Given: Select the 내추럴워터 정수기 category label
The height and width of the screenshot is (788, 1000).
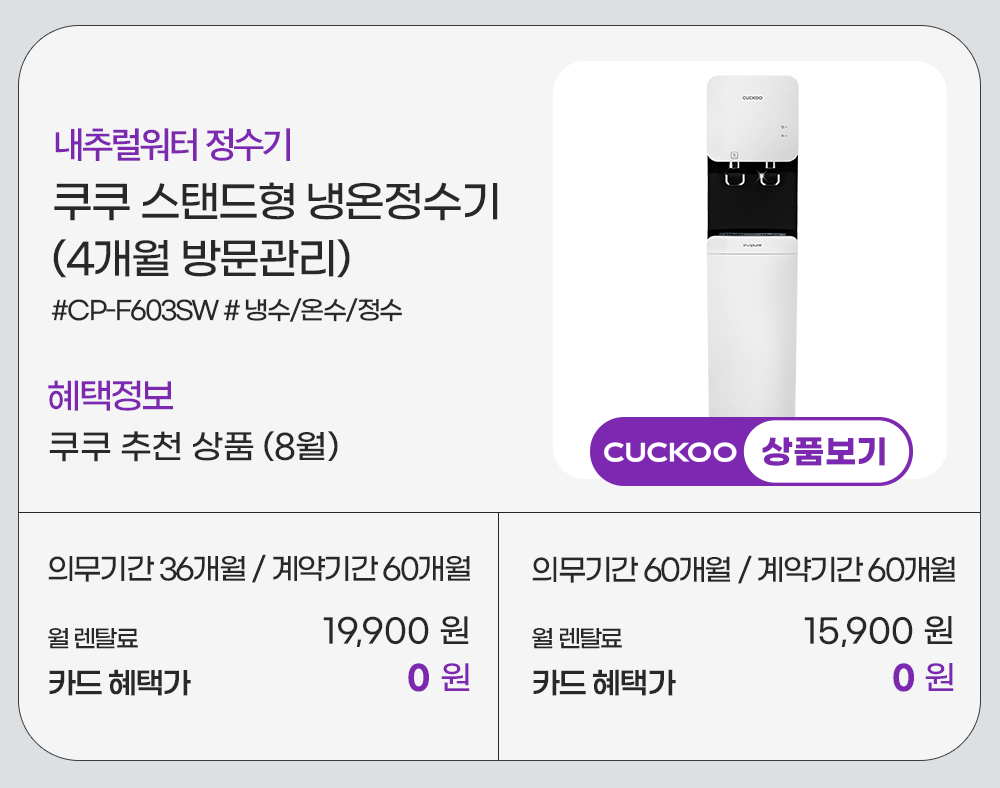Looking at the screenshot, I should pos(172,146).
